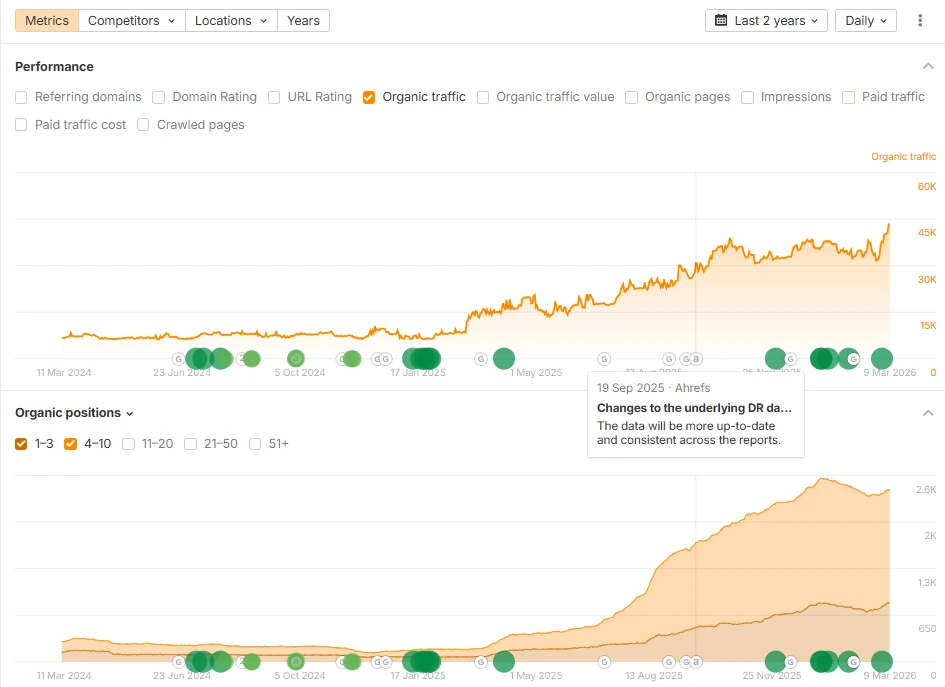Collapse the Performance section with the chevron

pos(927,67)
